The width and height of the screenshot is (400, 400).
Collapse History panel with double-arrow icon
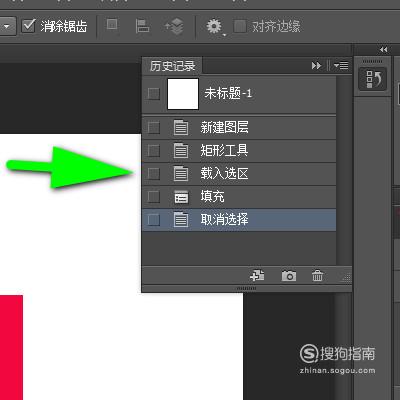pyautogui.click(x=316, y=66)
